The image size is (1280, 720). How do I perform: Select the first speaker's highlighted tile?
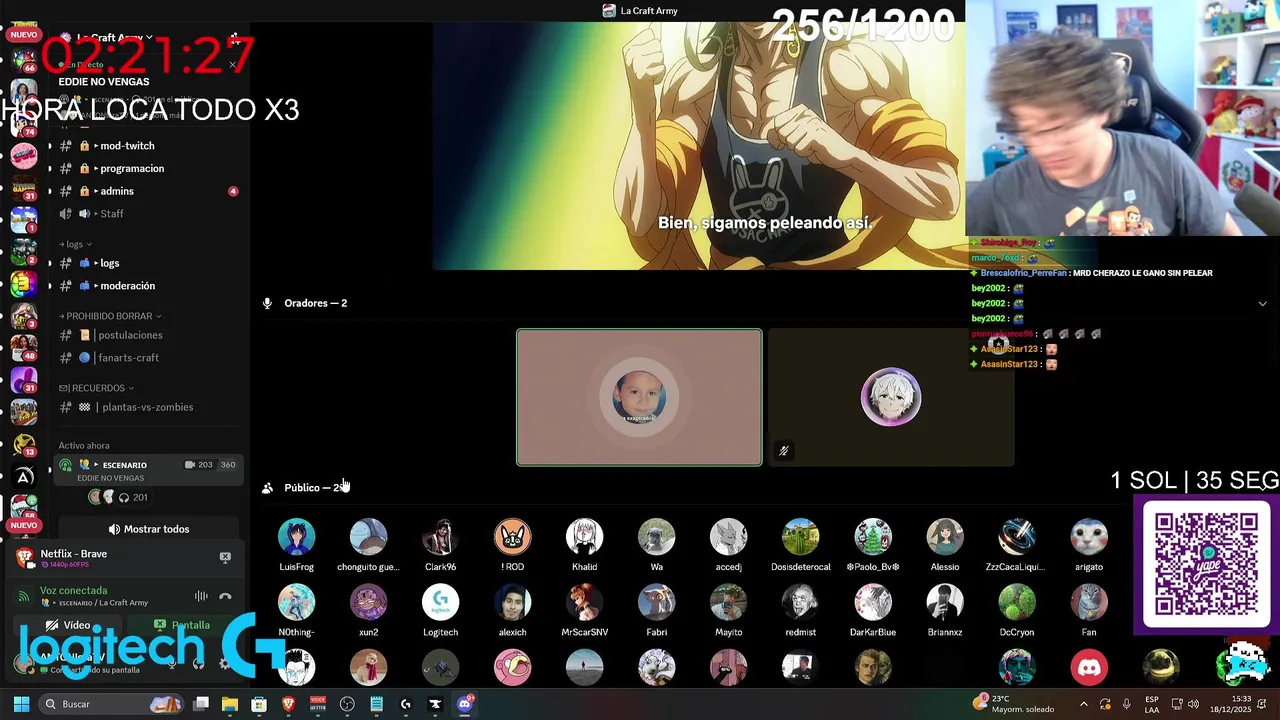639,397
